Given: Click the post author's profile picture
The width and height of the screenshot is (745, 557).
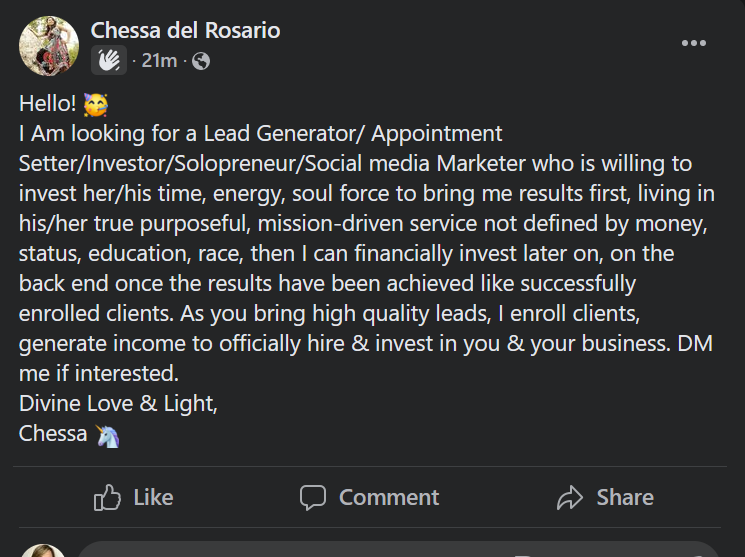Looking at the screenshot, I should pos(49,45).
